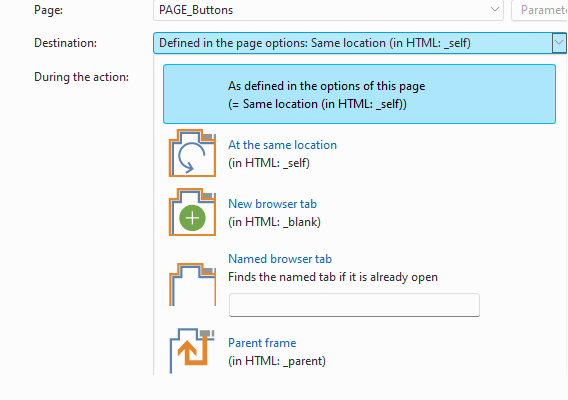Choose the Parent frame link text
The width and height of the screenshot is (568, 400).
click(x=262, y=343)
